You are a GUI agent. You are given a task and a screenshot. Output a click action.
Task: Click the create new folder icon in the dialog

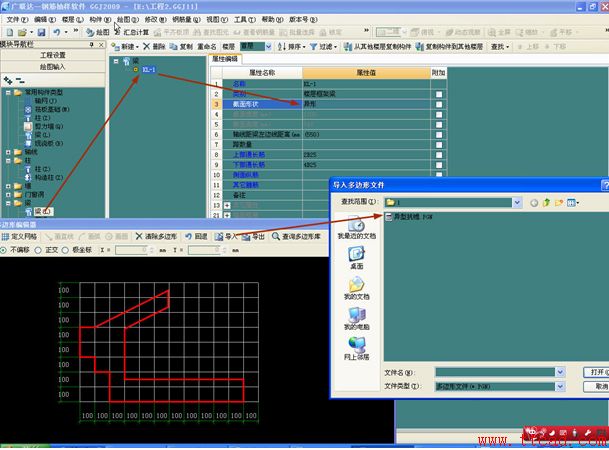pos(559,203)
